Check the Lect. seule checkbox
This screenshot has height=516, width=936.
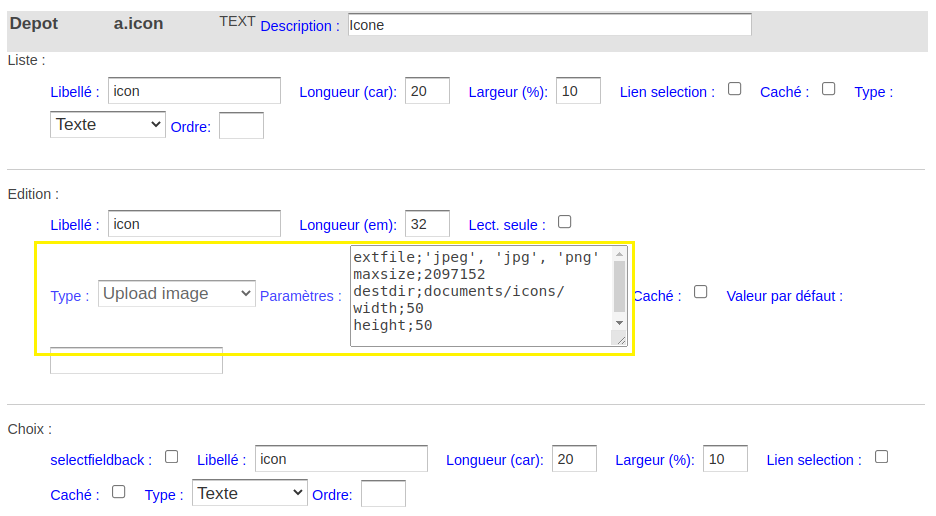tap(564, 222)
